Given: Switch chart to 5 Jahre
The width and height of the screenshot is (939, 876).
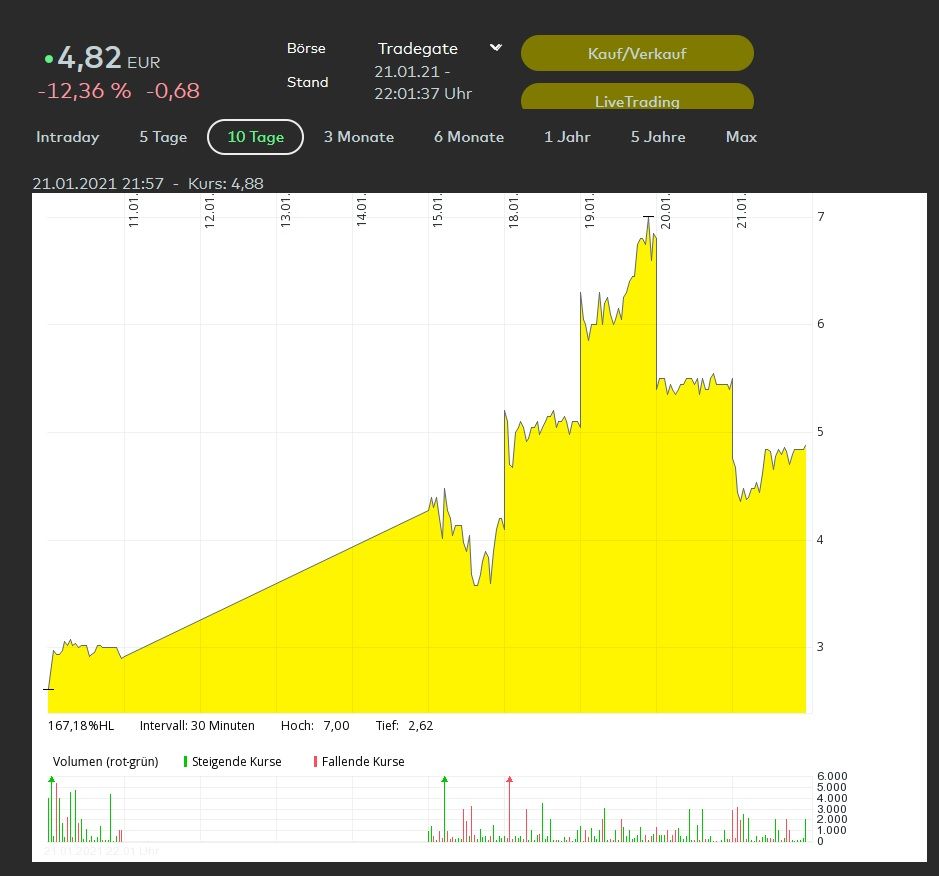Looking at the screenshot, I should point(658,137).
